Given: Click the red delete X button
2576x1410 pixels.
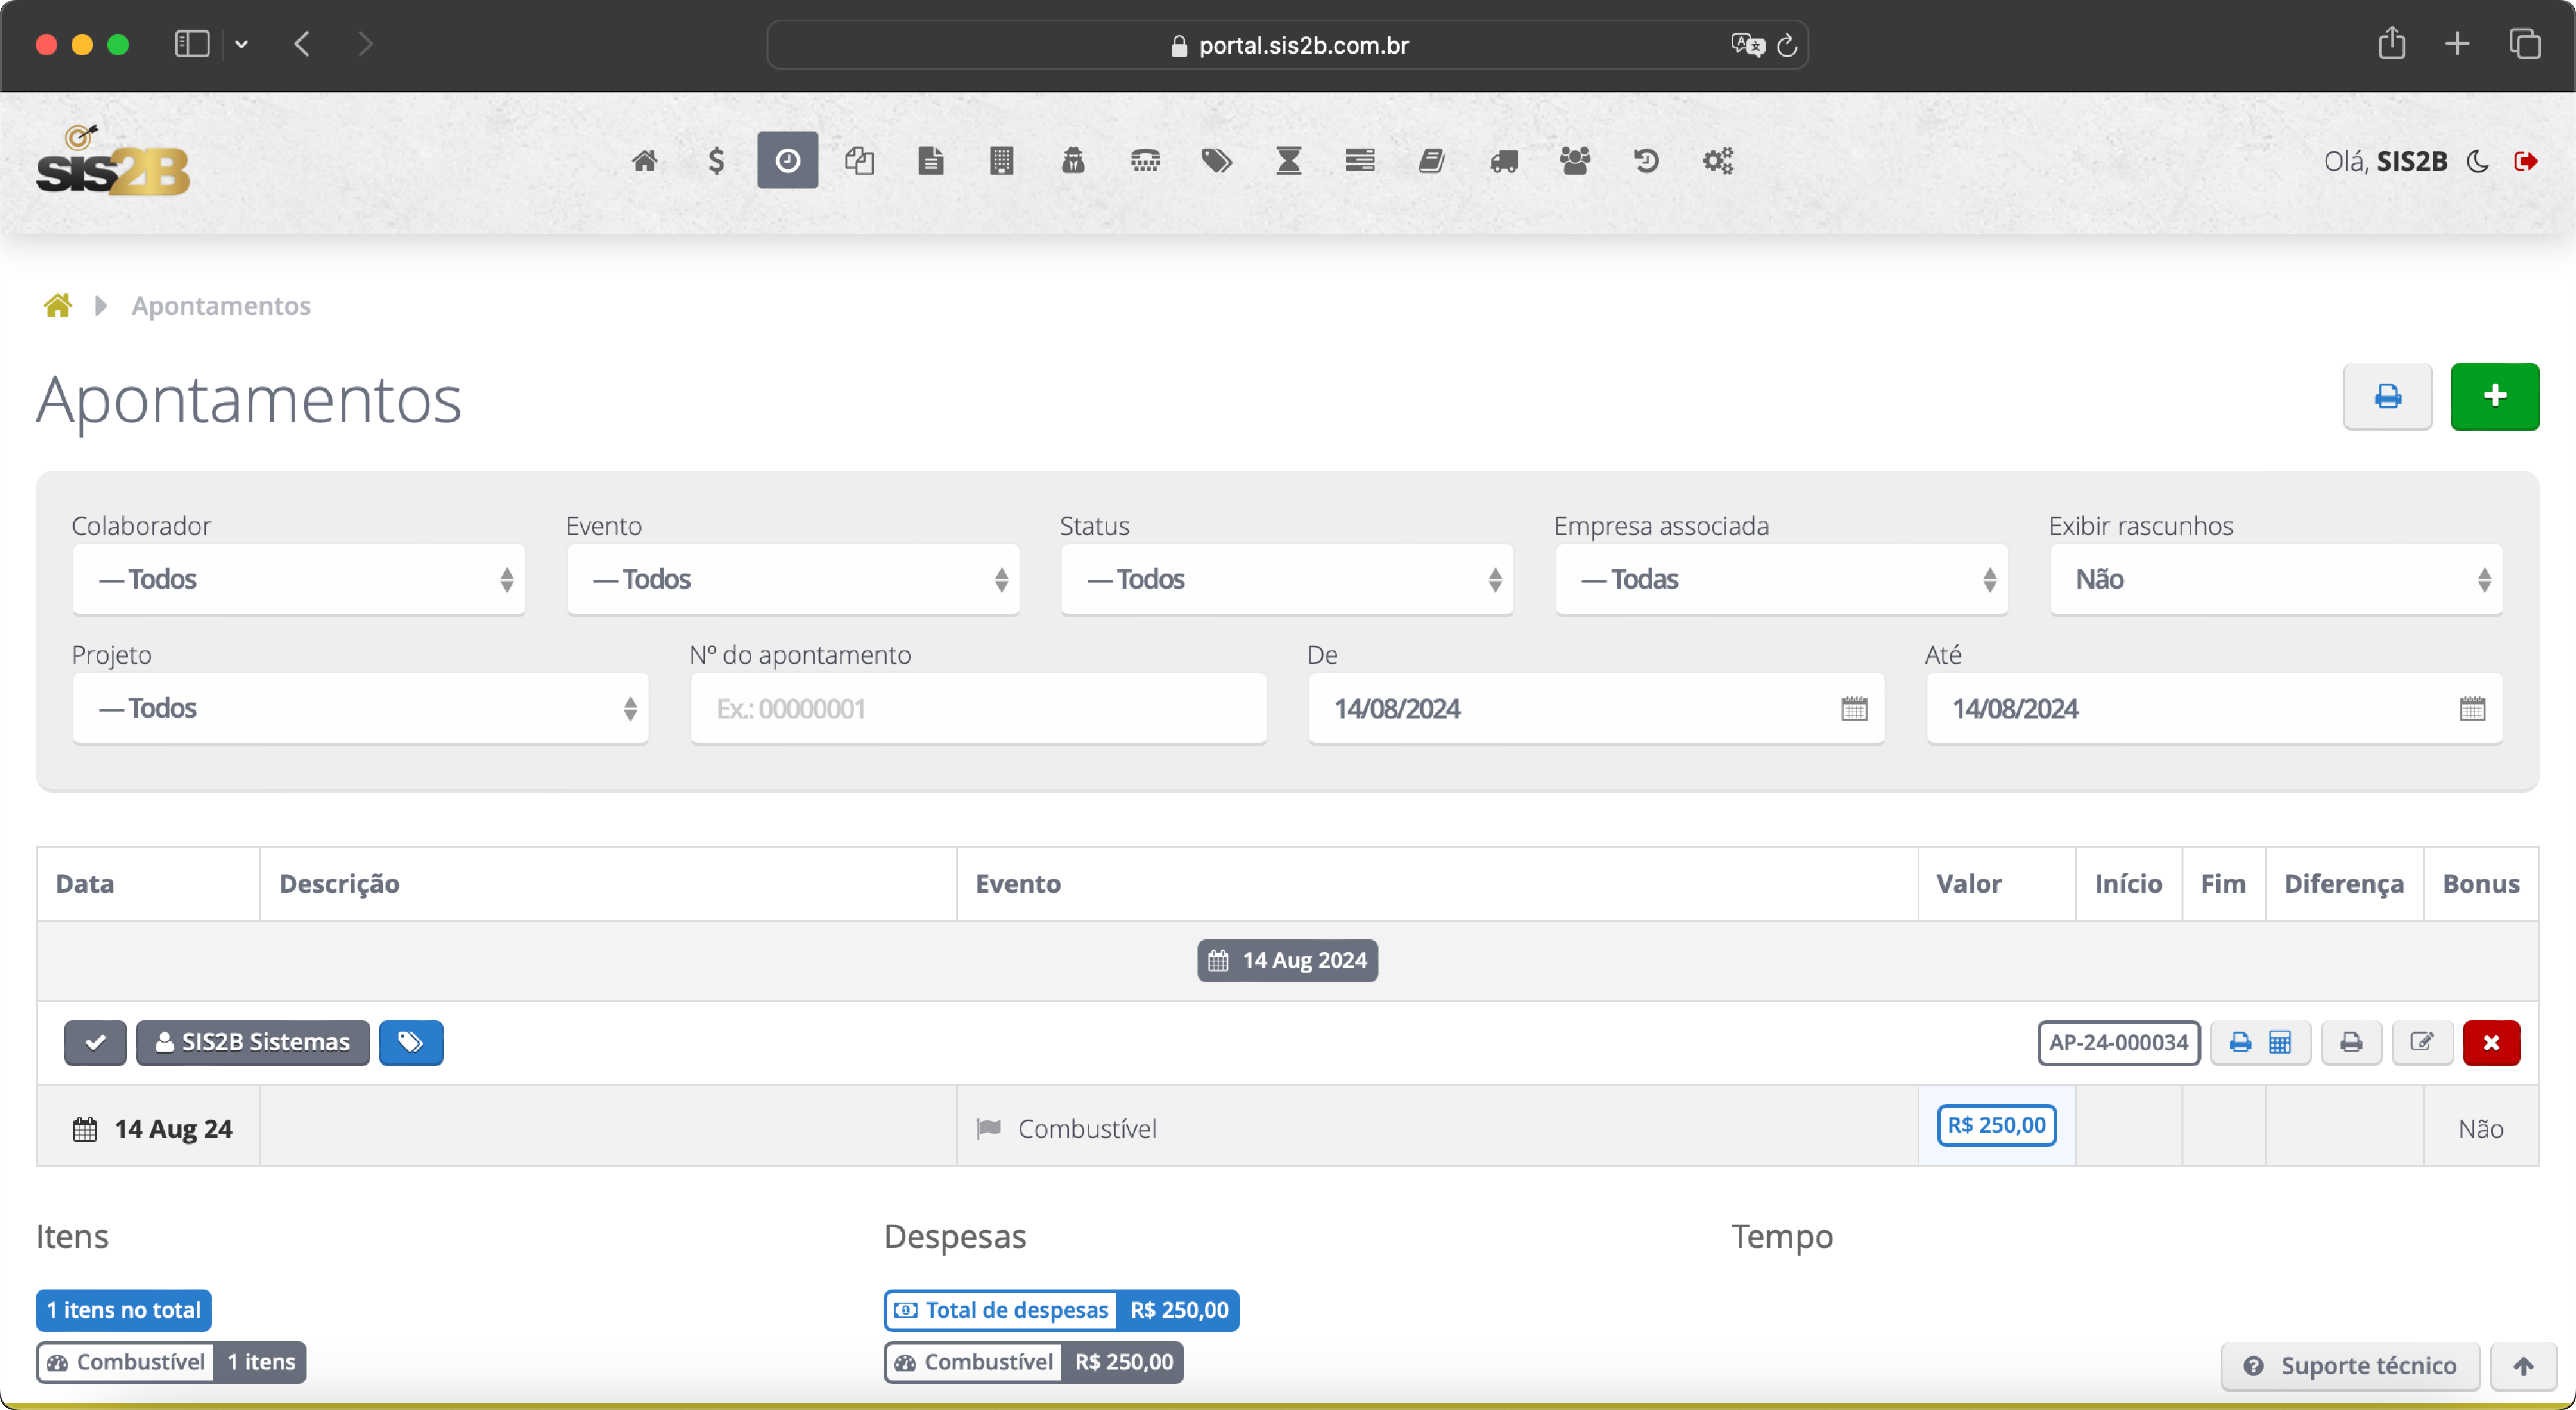Looking at the screenshot, I should pos(2491,1042).
